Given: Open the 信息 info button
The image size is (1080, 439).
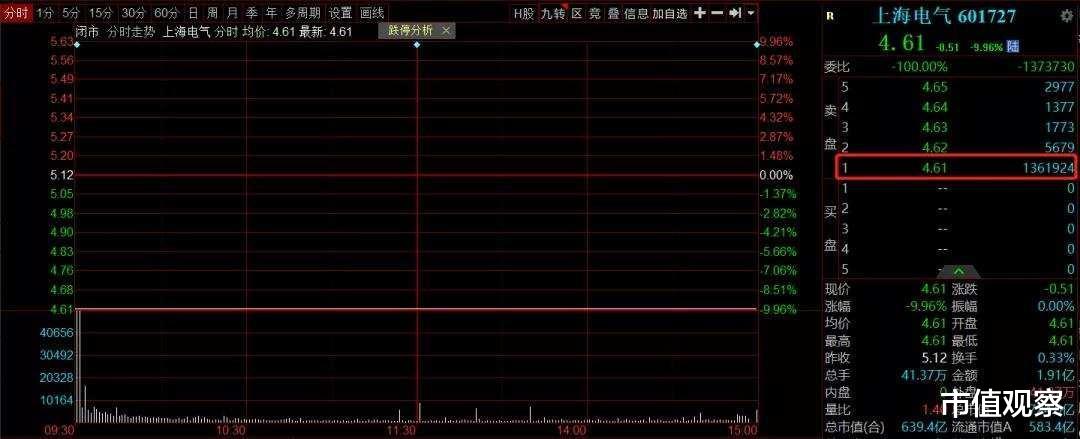Looking at the screenshot, I should tap(636, 13).
